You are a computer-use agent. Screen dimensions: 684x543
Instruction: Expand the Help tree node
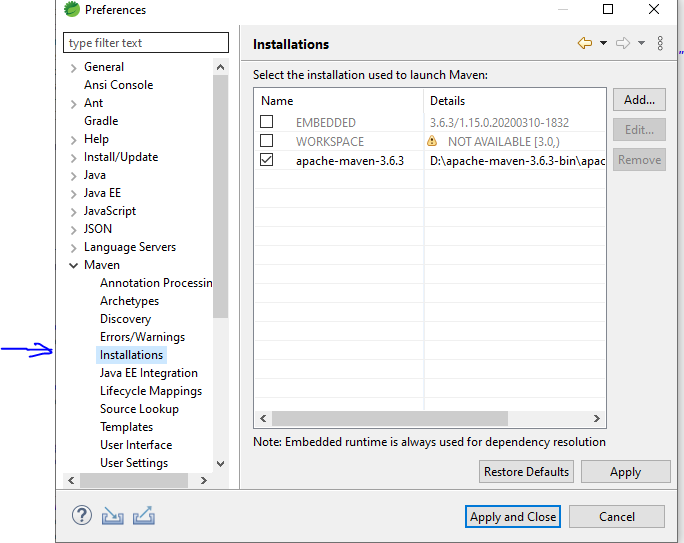[x=74, y=140]
